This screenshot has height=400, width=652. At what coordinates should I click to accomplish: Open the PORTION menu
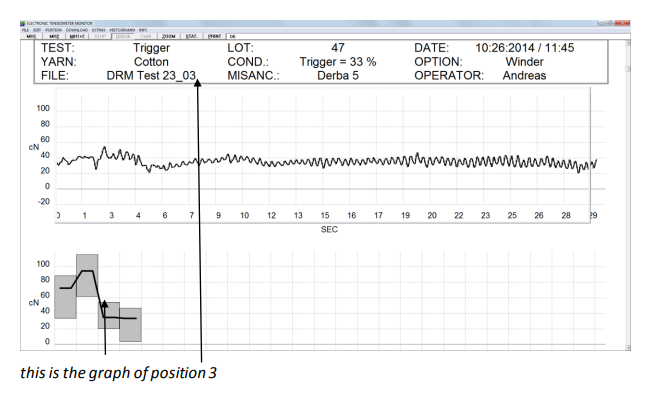point(39,28)
